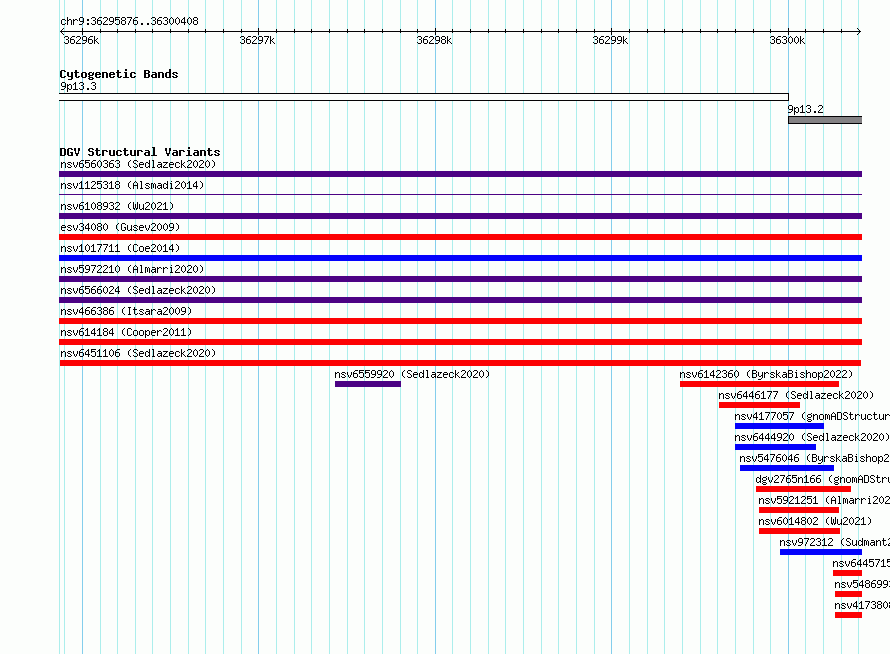This screenshot has width=890, height=654.
Task: Click the red bar under nsv6445715
Action: pos(847,573)
